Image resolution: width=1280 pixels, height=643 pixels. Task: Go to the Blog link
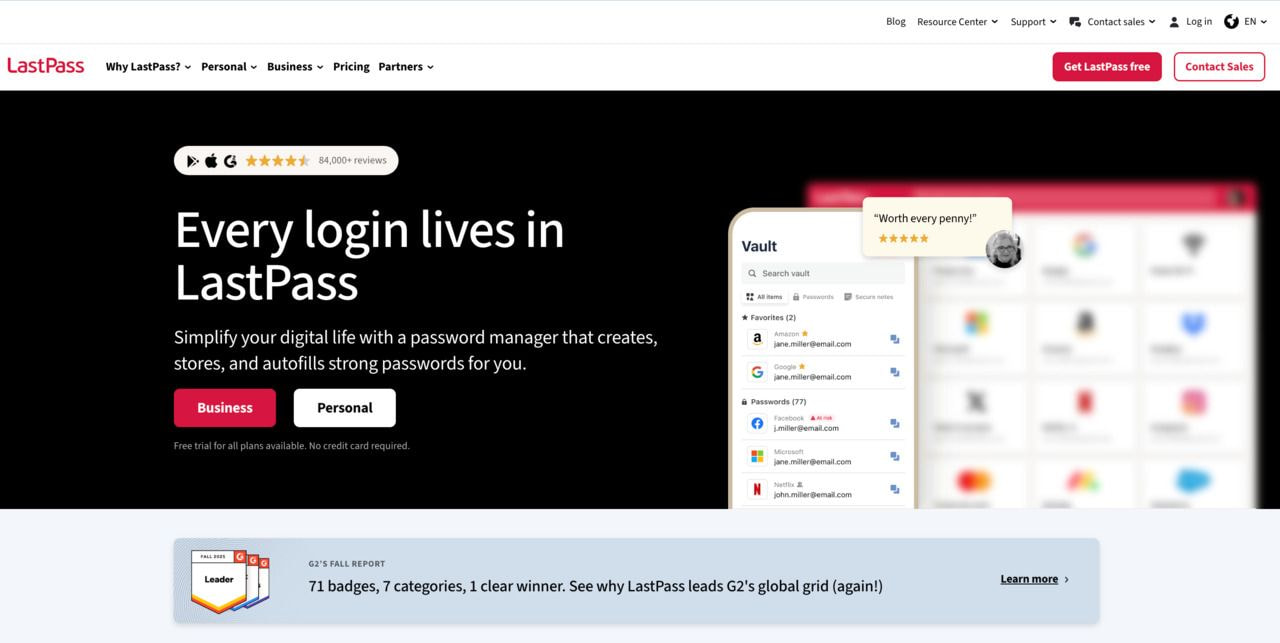coord(895,22)
